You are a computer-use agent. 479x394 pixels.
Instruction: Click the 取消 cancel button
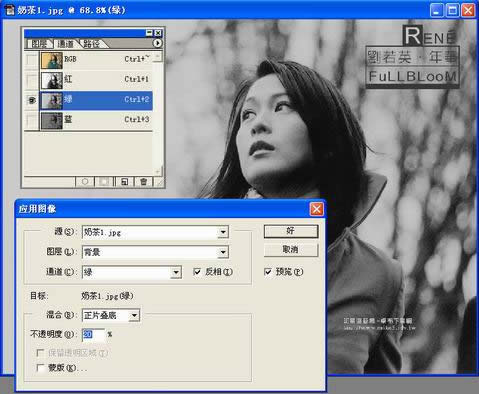pos(291,250)
